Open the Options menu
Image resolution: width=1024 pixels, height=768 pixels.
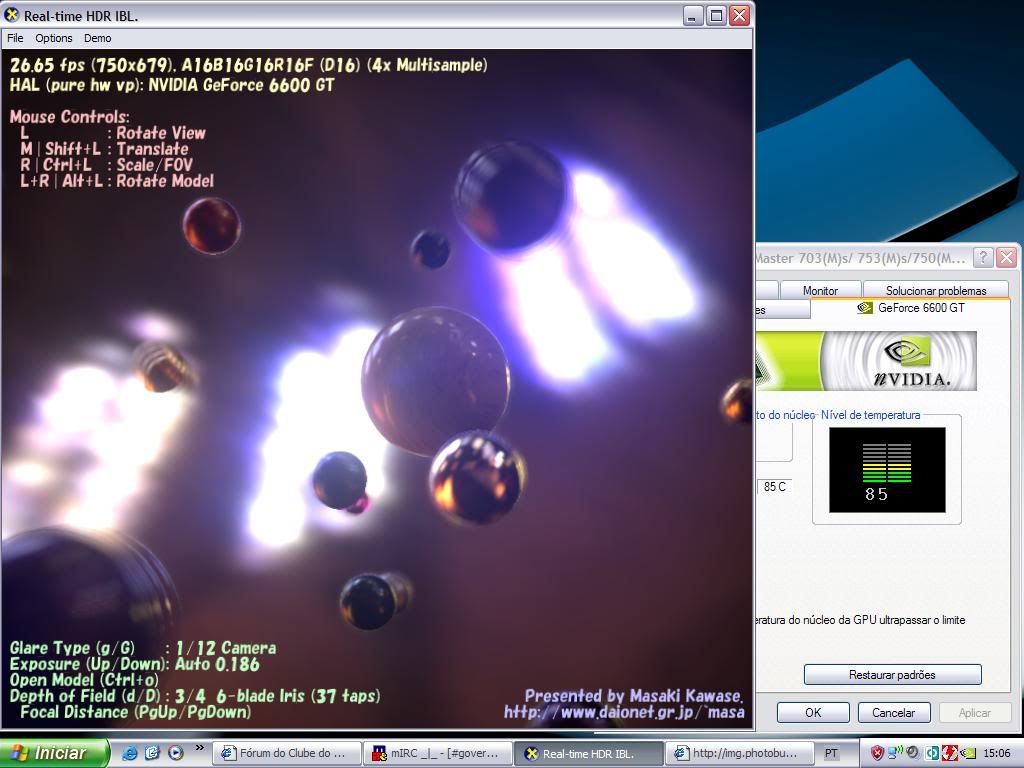click(x=54, y=38)
